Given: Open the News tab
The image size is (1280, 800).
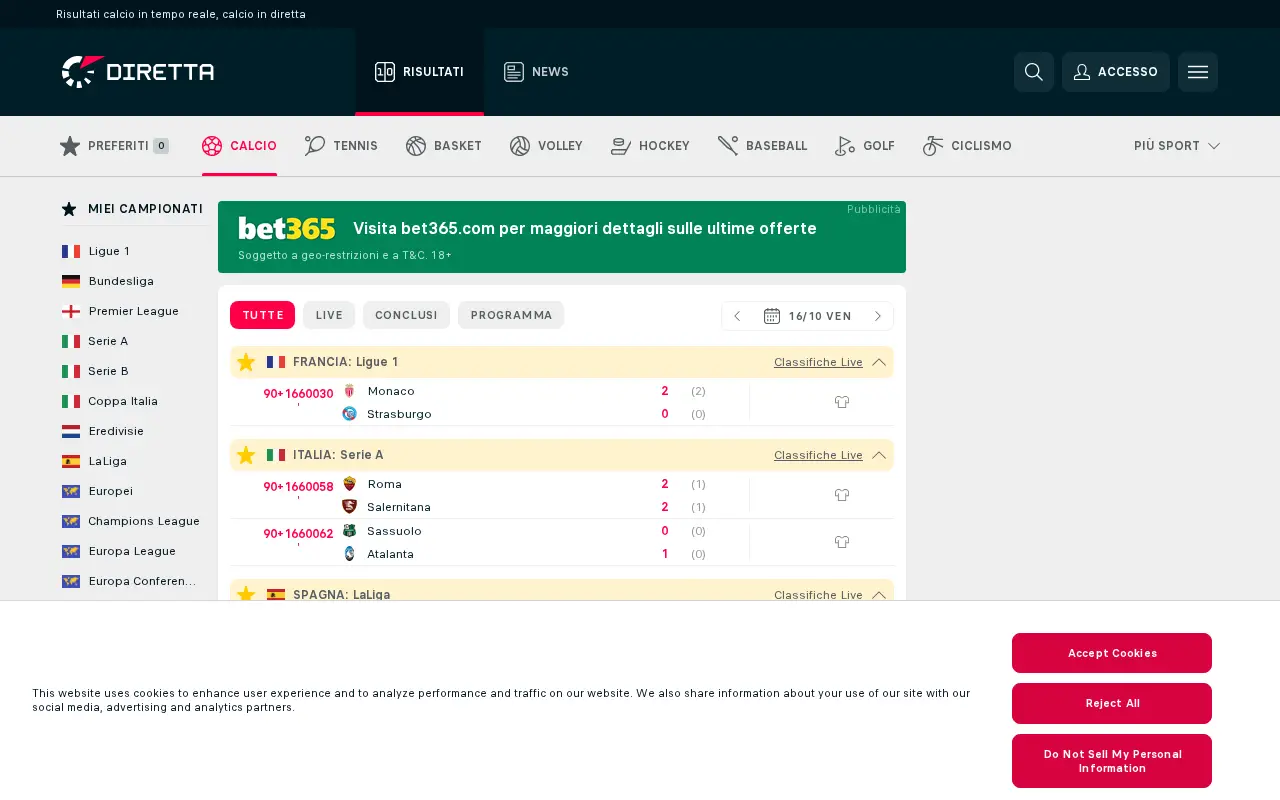Looking at the screenshot, I should pyautogui.click(x=536, y=72).
